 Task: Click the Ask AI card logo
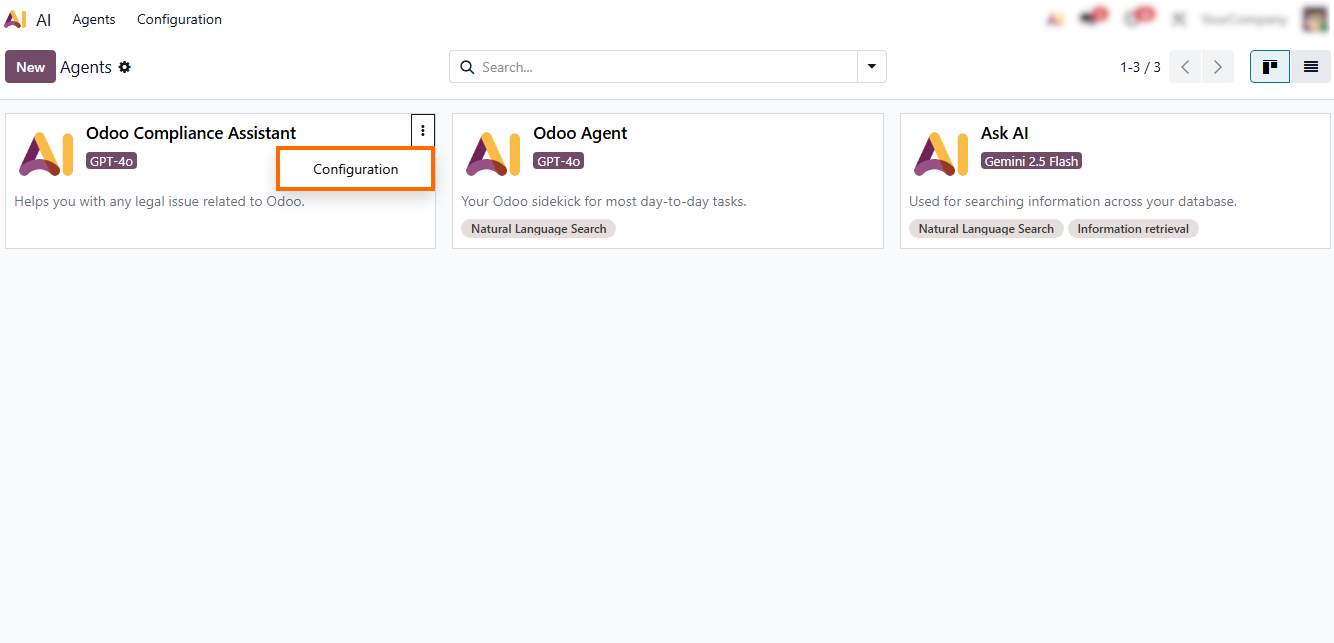pos(941,153)
